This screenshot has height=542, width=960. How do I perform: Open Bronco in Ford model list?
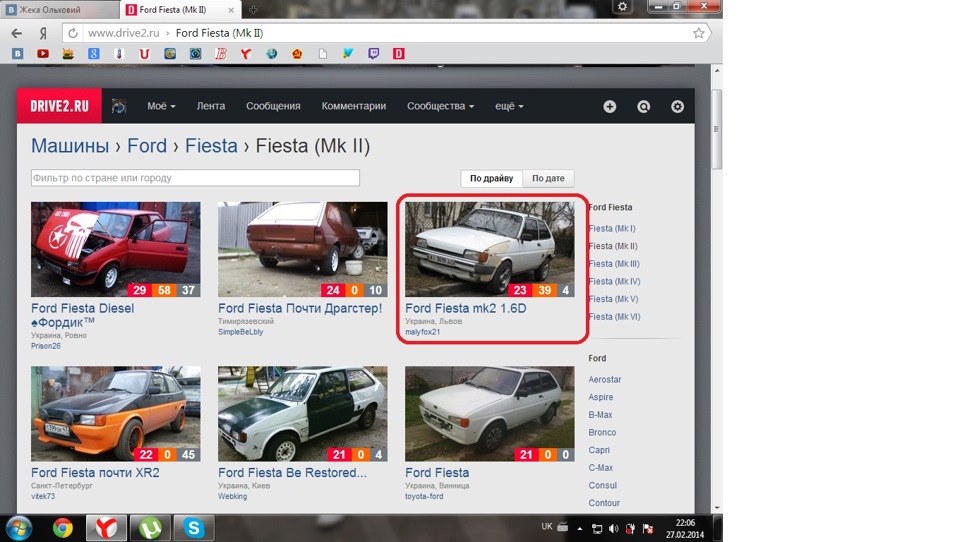(602, 432)
